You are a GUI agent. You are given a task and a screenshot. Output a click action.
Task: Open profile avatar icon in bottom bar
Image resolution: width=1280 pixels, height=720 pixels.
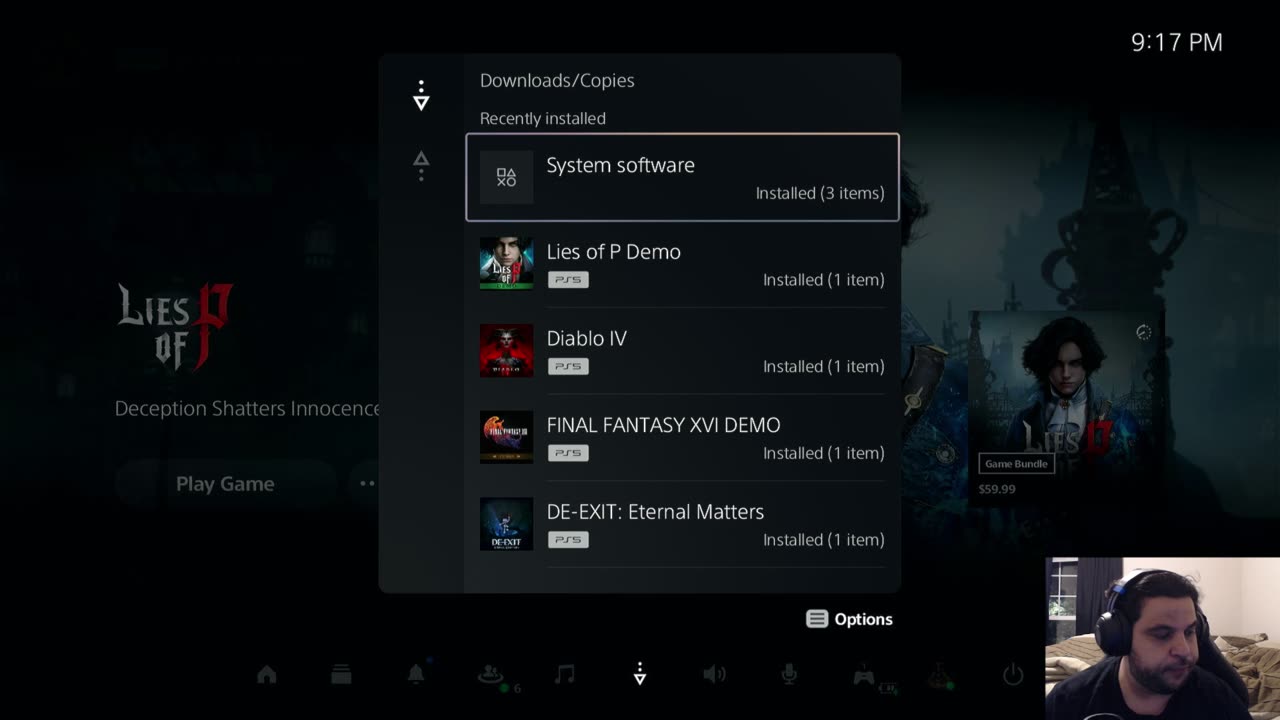click(x=938, y=676)
